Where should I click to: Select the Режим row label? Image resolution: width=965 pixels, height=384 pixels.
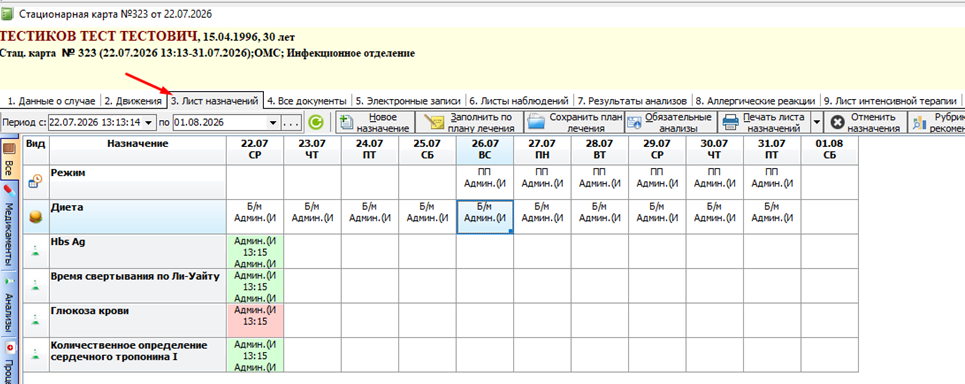point(138,182)
